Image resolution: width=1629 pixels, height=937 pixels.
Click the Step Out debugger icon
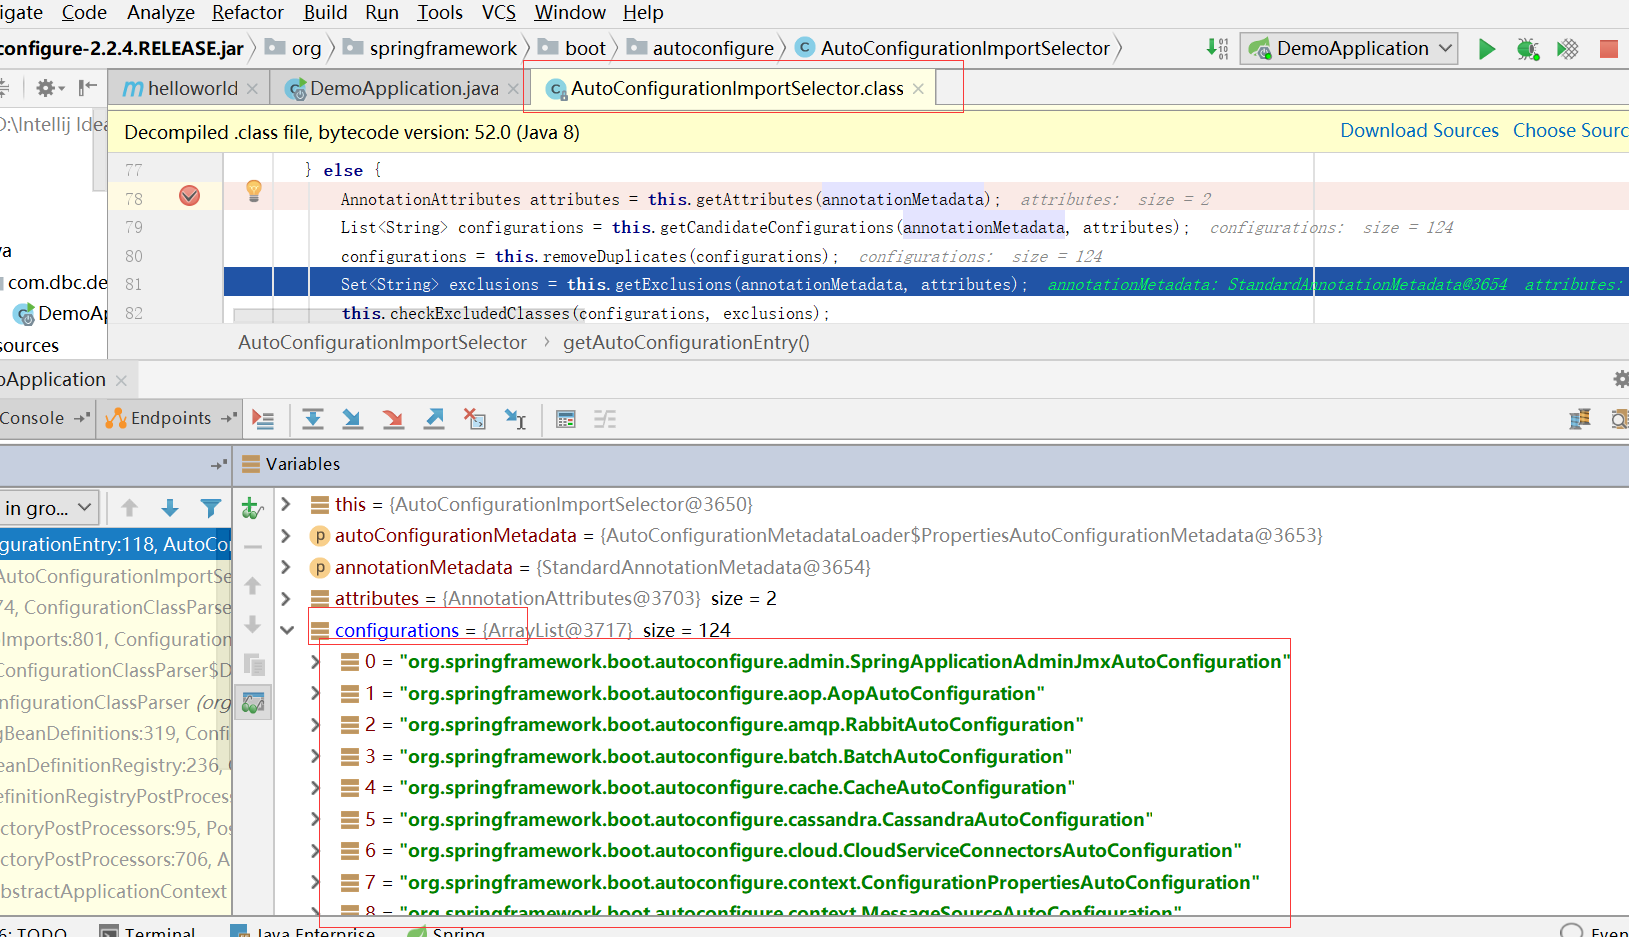pos(434,419)
